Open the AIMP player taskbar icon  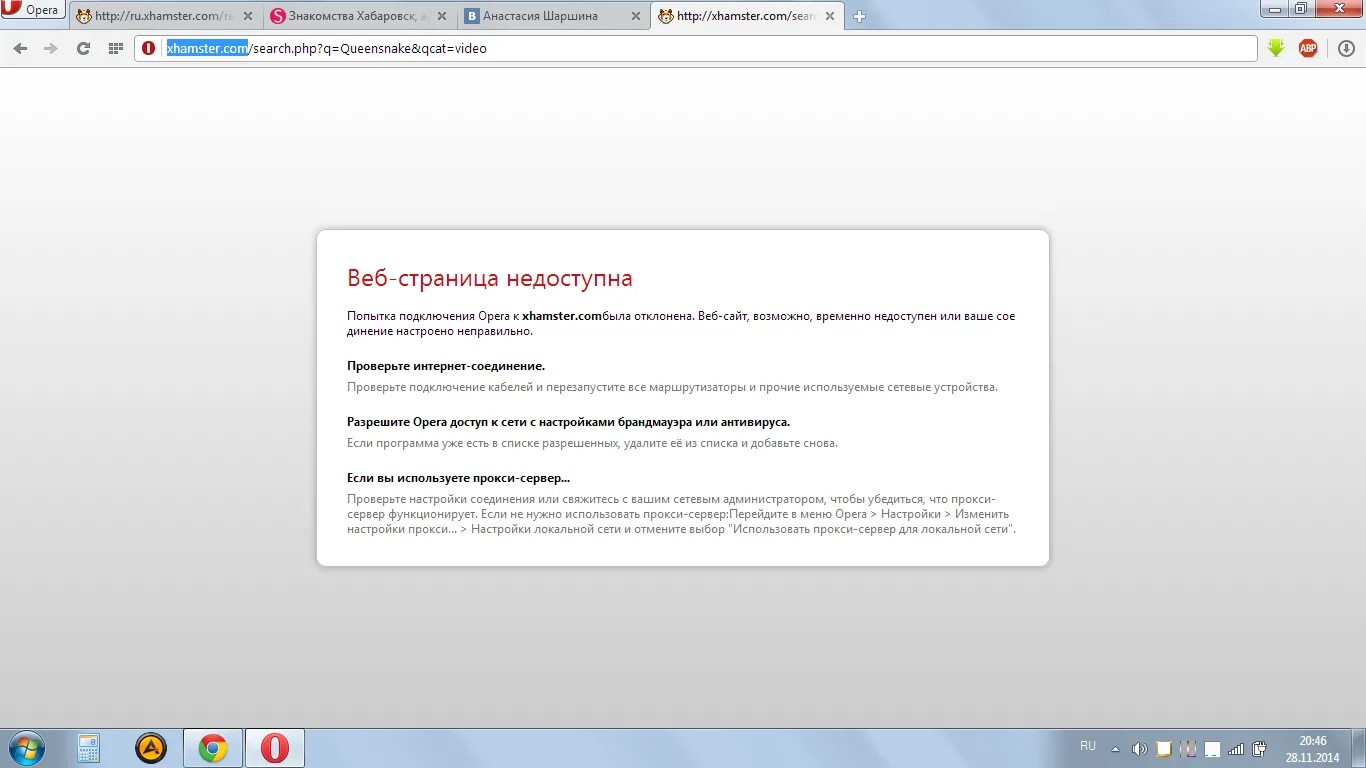(151, 748)
